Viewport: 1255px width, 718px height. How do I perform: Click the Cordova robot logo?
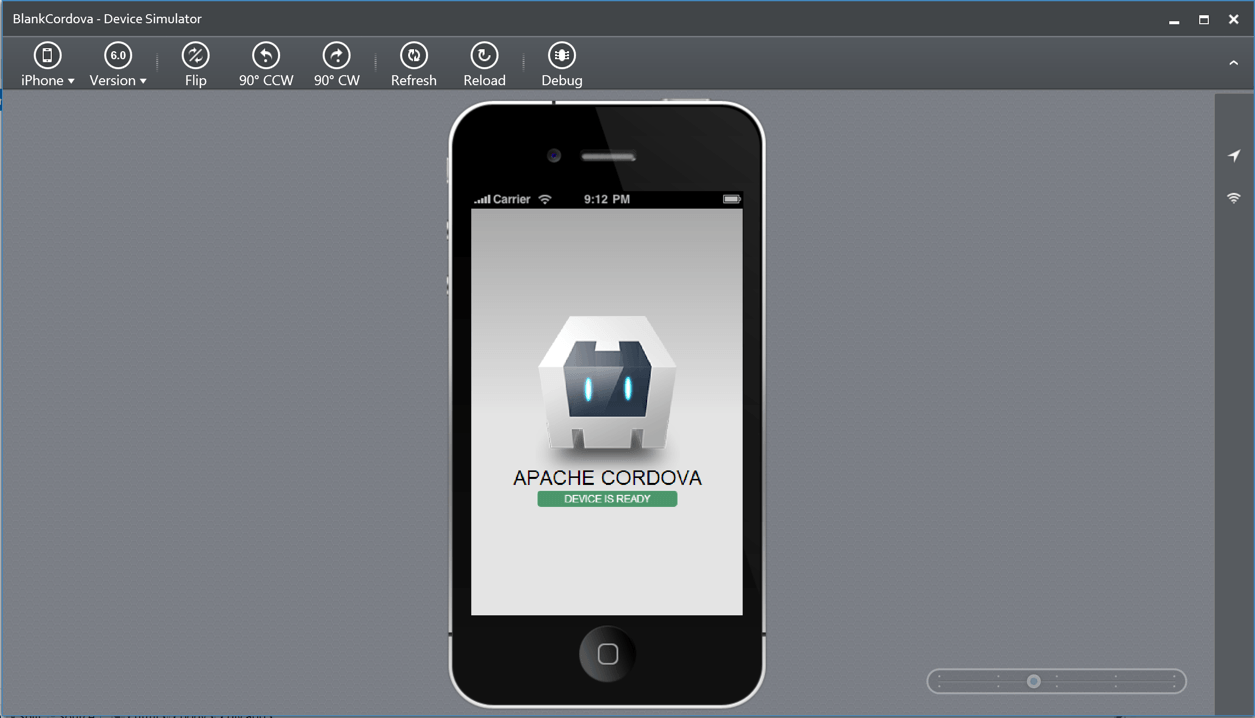pyautogui.click(x=607, y=383)
